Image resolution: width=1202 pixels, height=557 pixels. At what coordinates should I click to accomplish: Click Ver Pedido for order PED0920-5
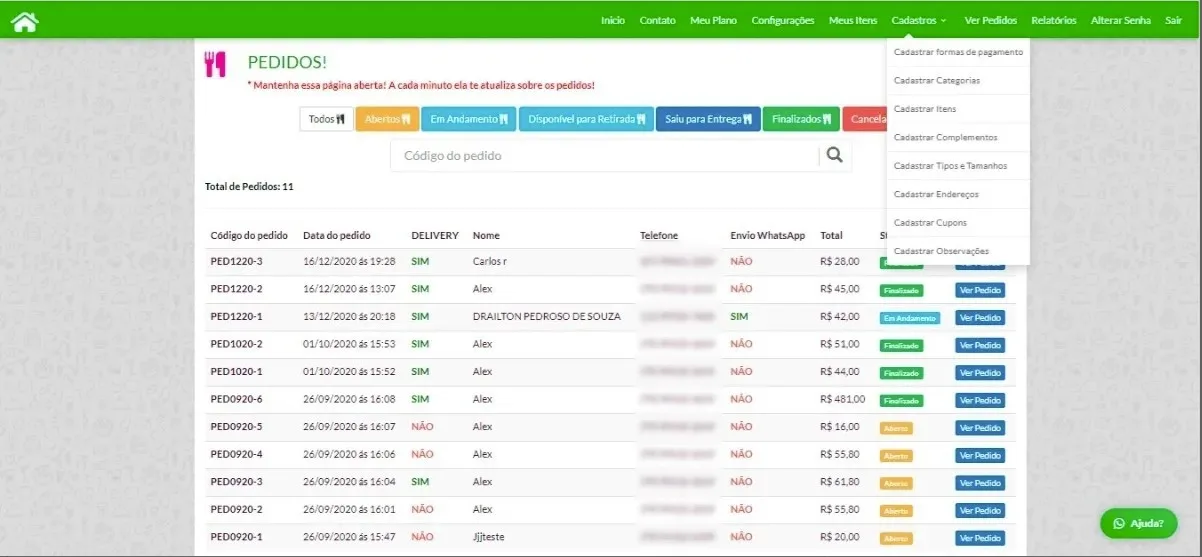pyautogui.click(x=980, y=428)
